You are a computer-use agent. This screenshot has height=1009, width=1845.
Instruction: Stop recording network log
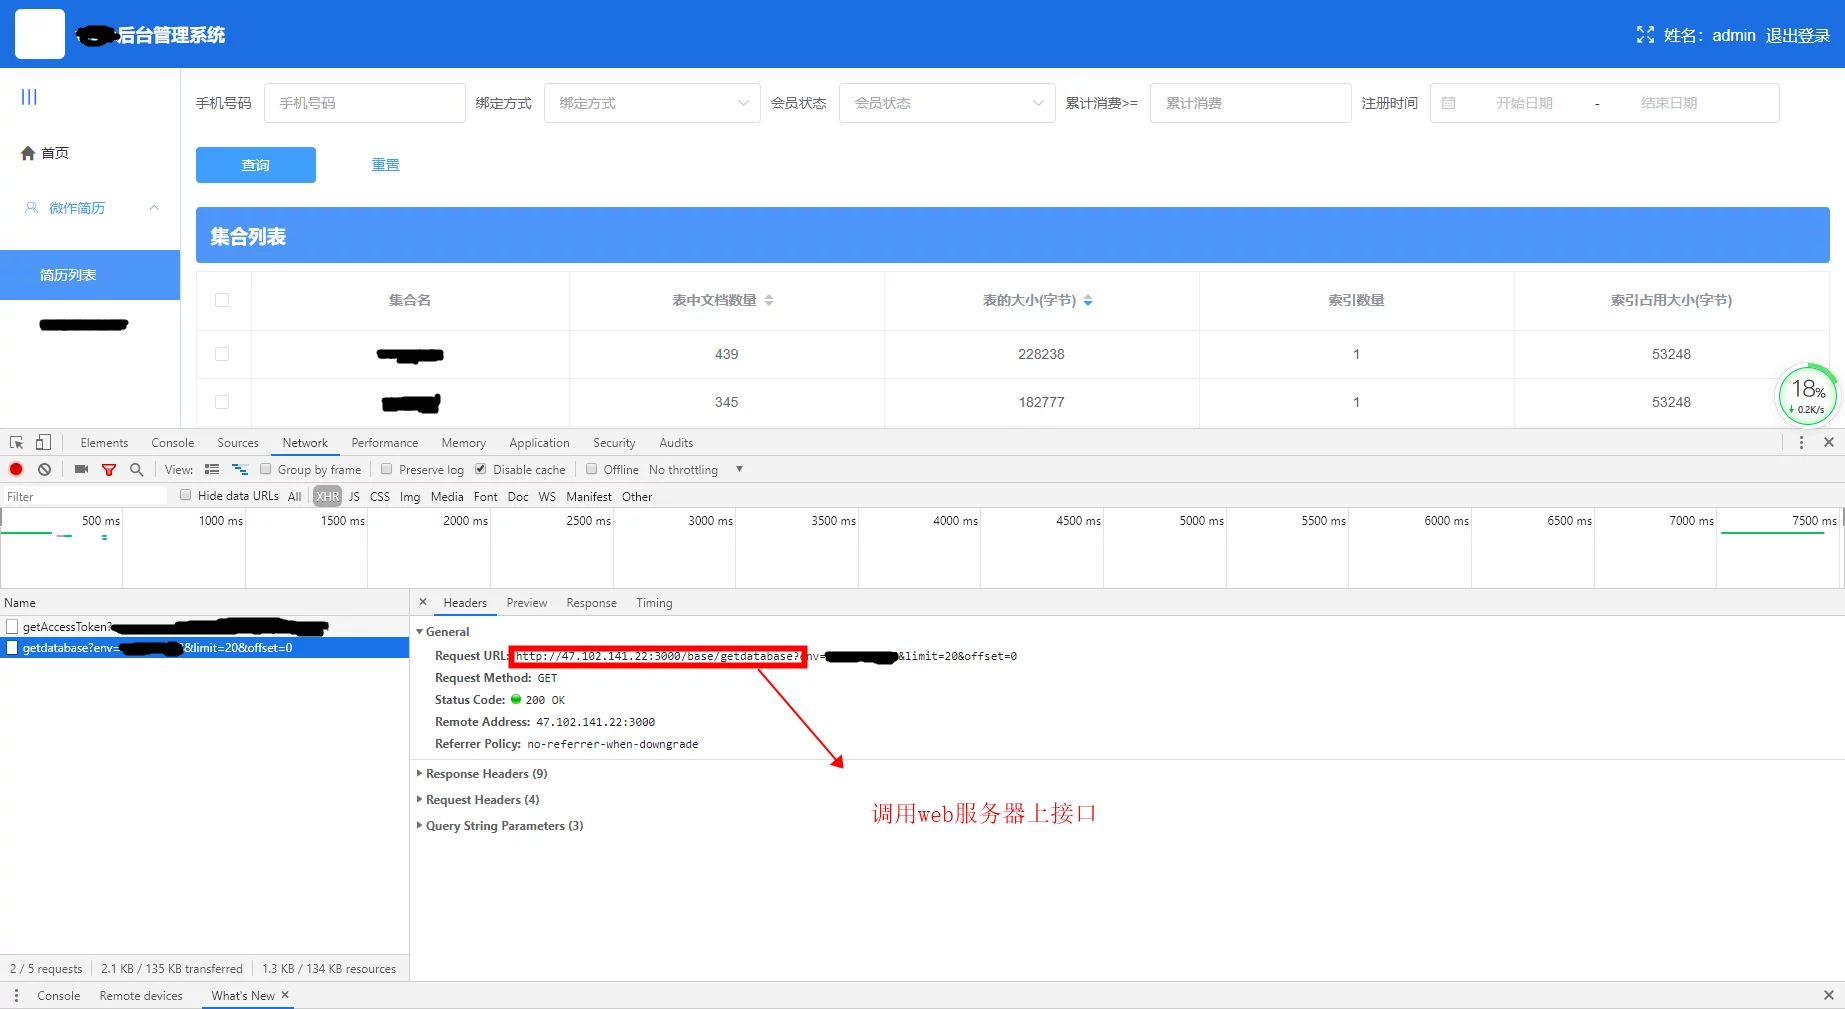[16, 470]
